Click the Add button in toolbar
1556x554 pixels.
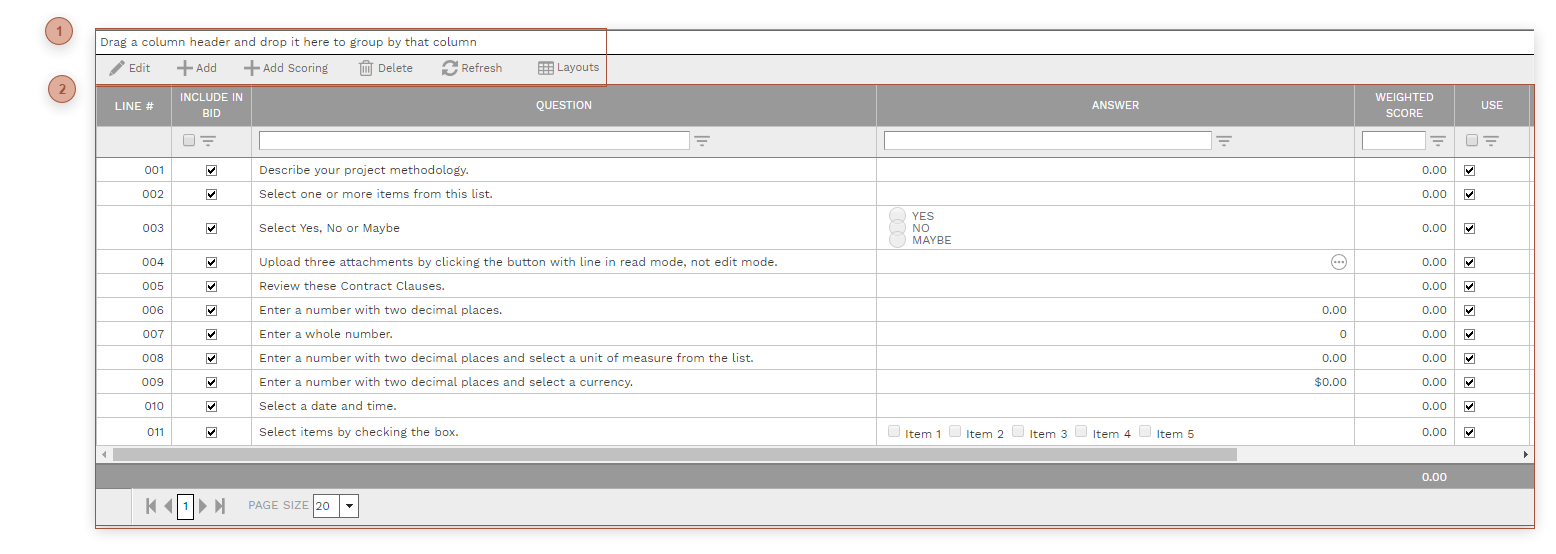pos(197,68)
